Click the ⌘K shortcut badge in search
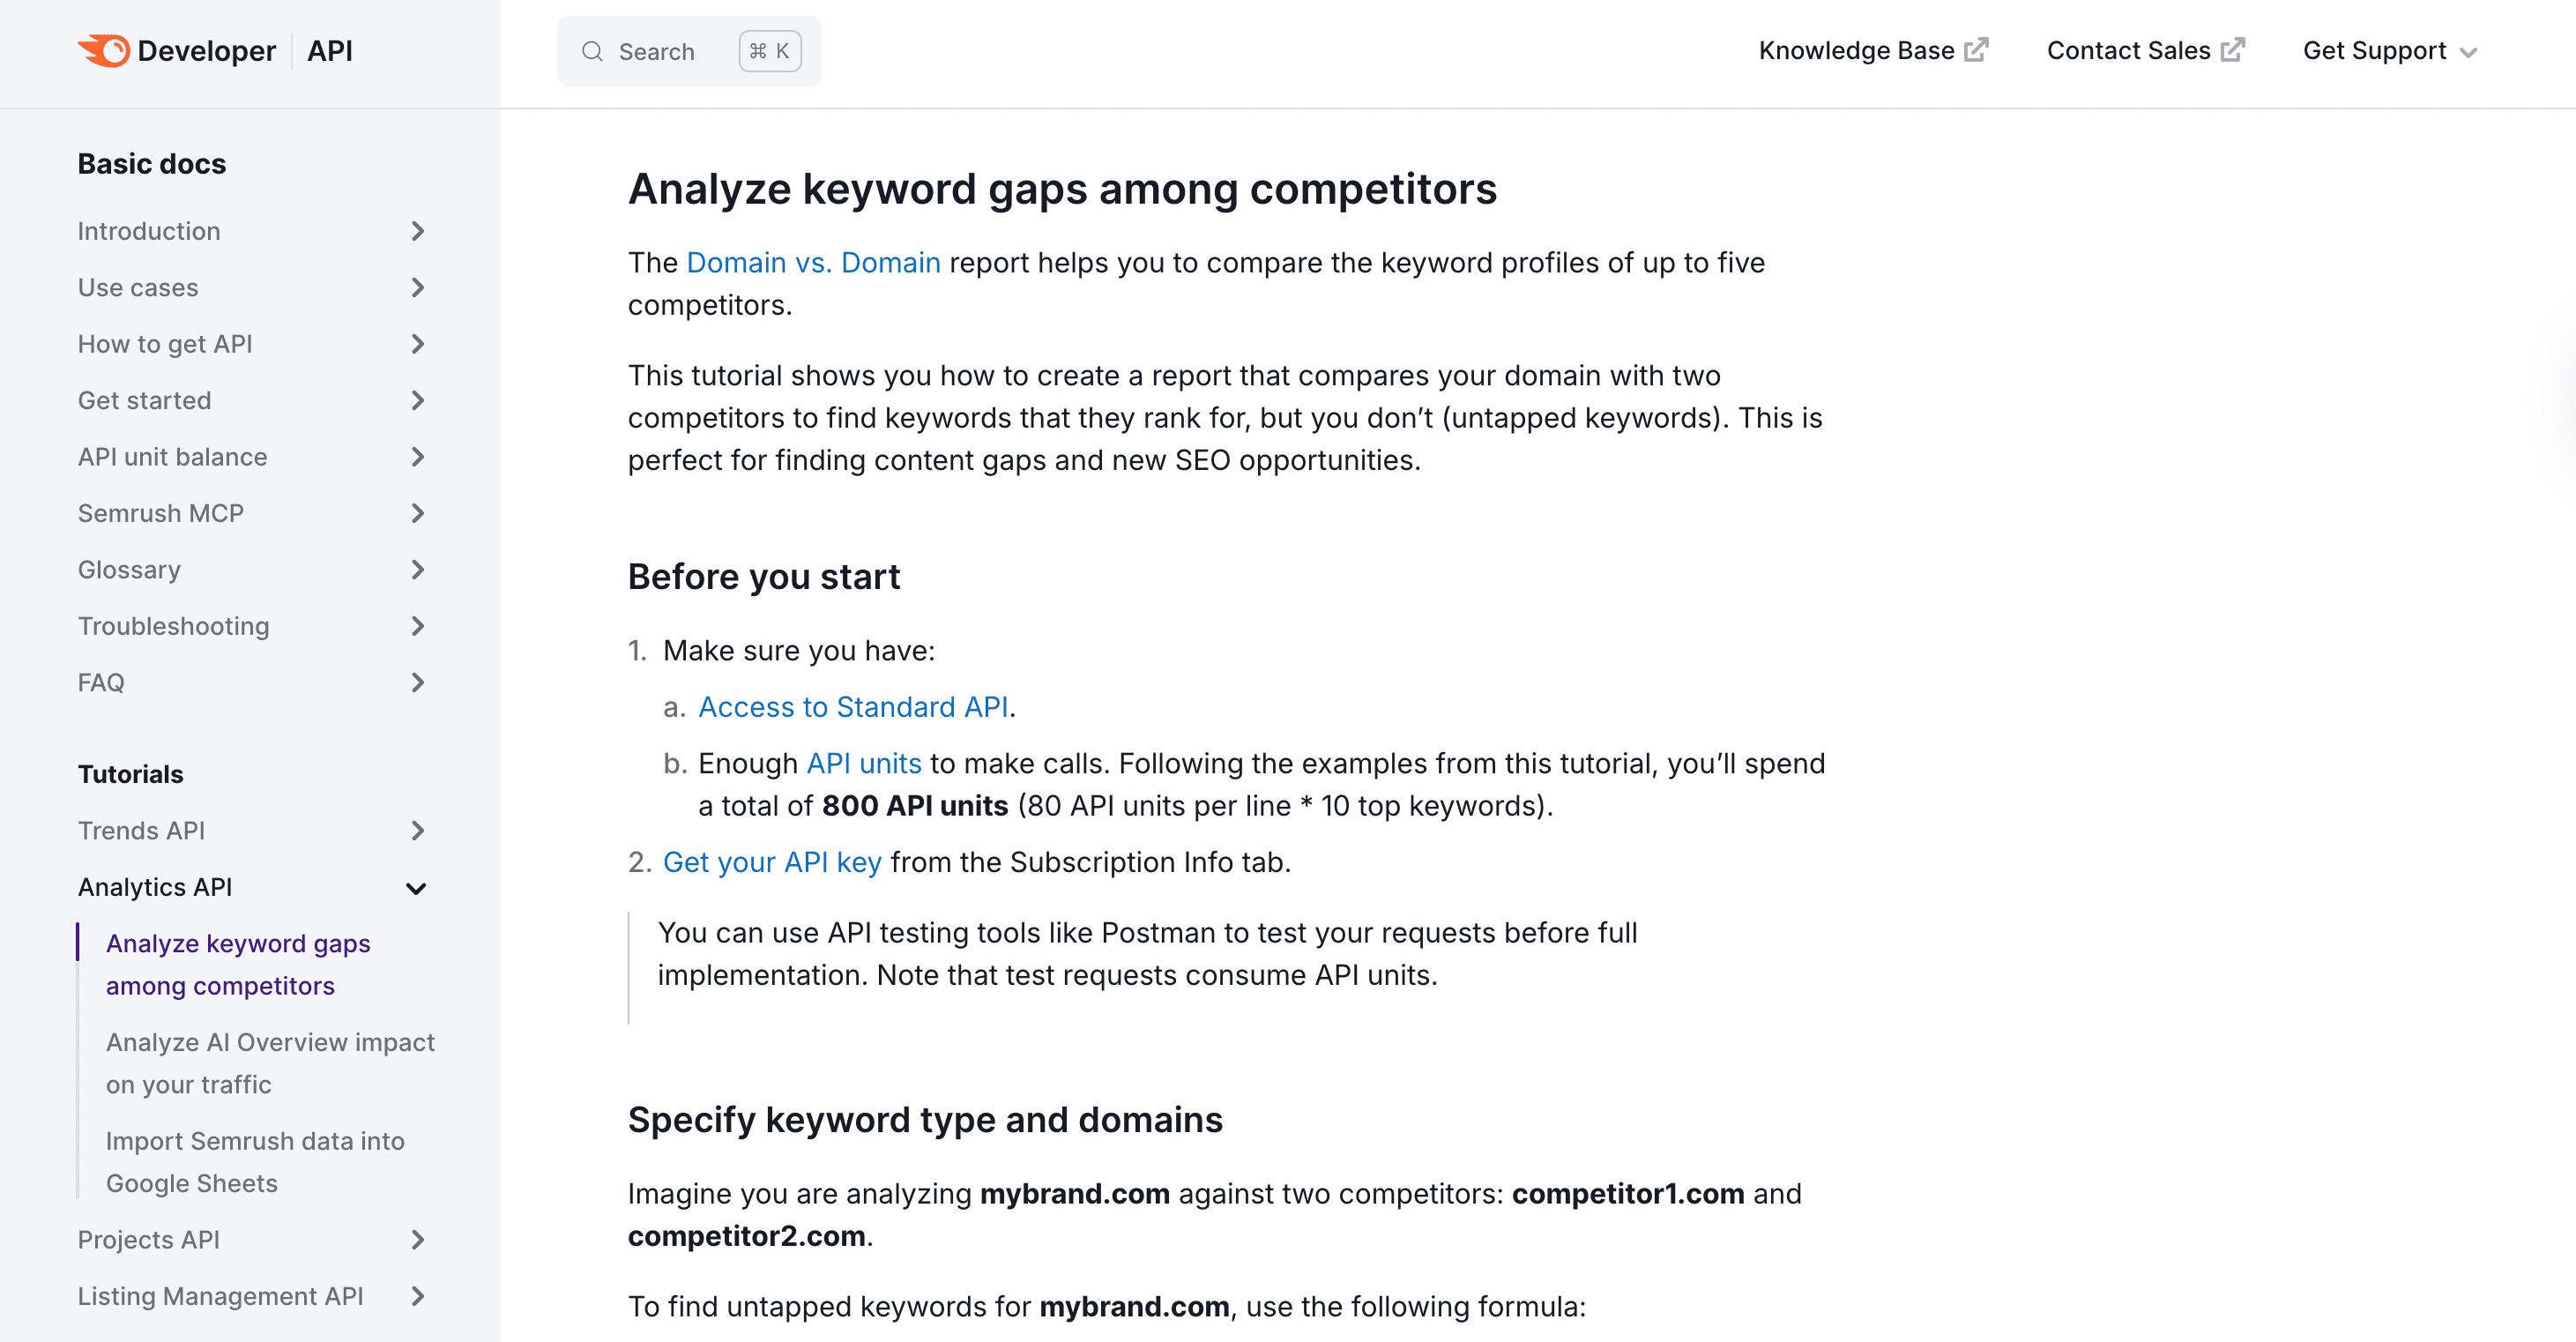This screenshot has height=1342, width=2576. 770,51
